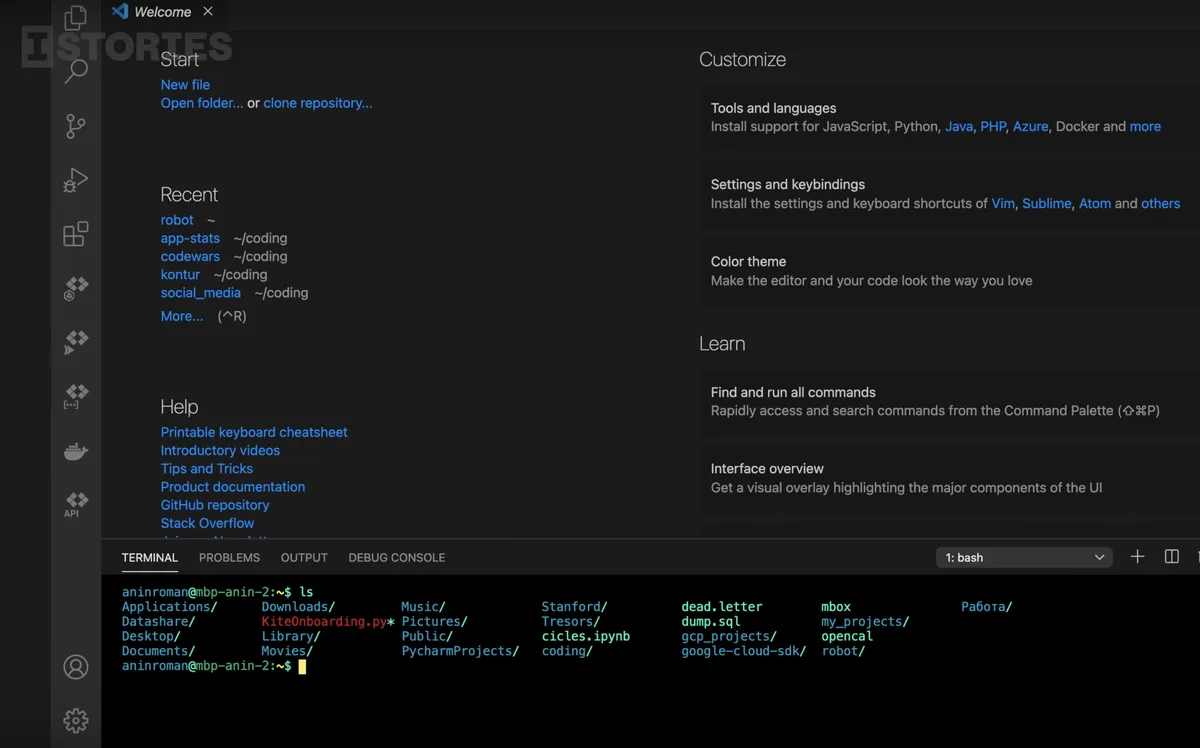The width and height of the screenshot is (1200, 748).
Task: Open the Accounts icon
Action: pyautogui.click(x=76, y=667)
